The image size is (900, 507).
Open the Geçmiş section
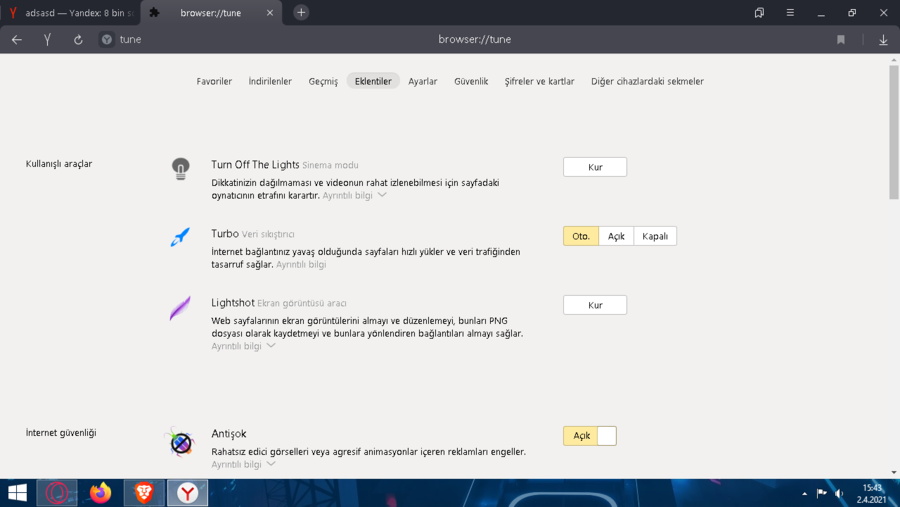click(x=323, y=82)
